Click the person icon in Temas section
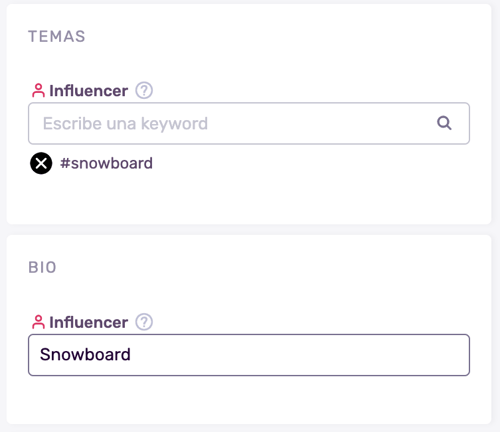This screenshot has width=500, height=432. [38, 90]
